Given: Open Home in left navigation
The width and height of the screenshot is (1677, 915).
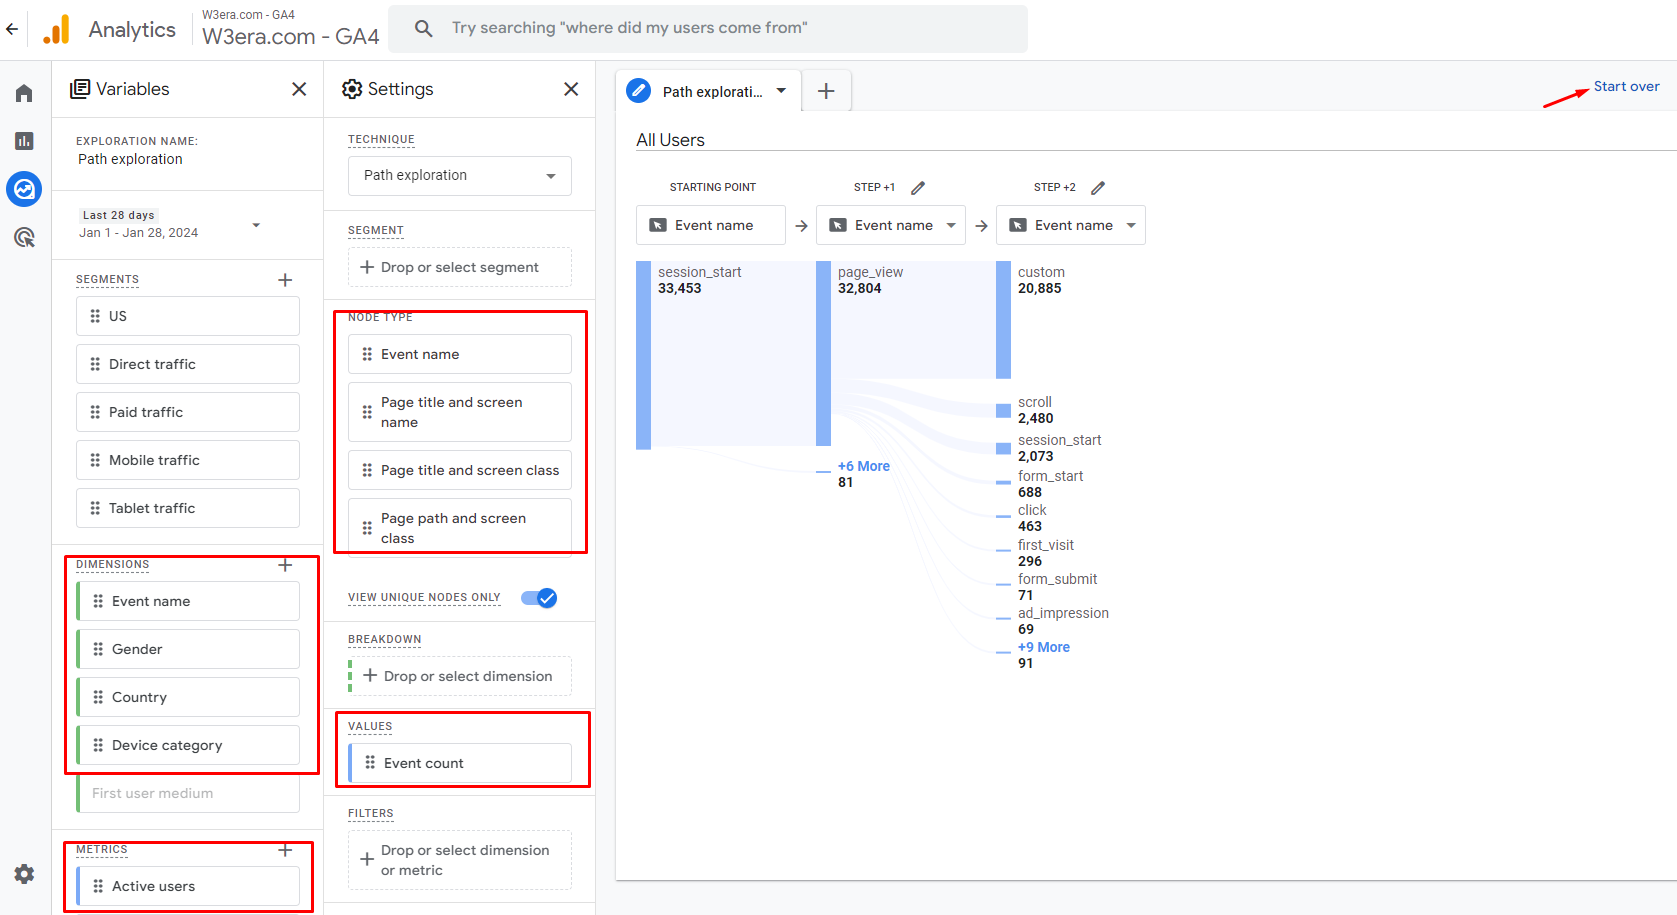Looking at the screenshot, I should pyautogui.click(x=24, y=93).
